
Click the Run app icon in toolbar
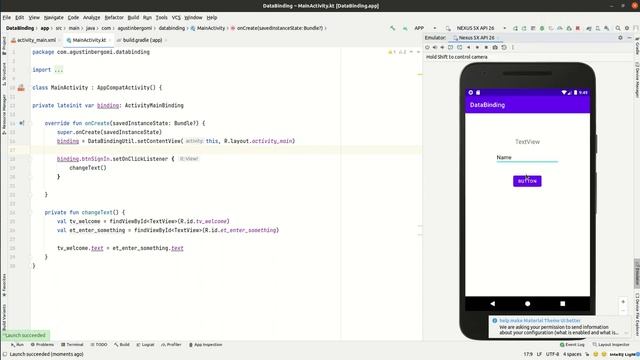click(515, 28)
